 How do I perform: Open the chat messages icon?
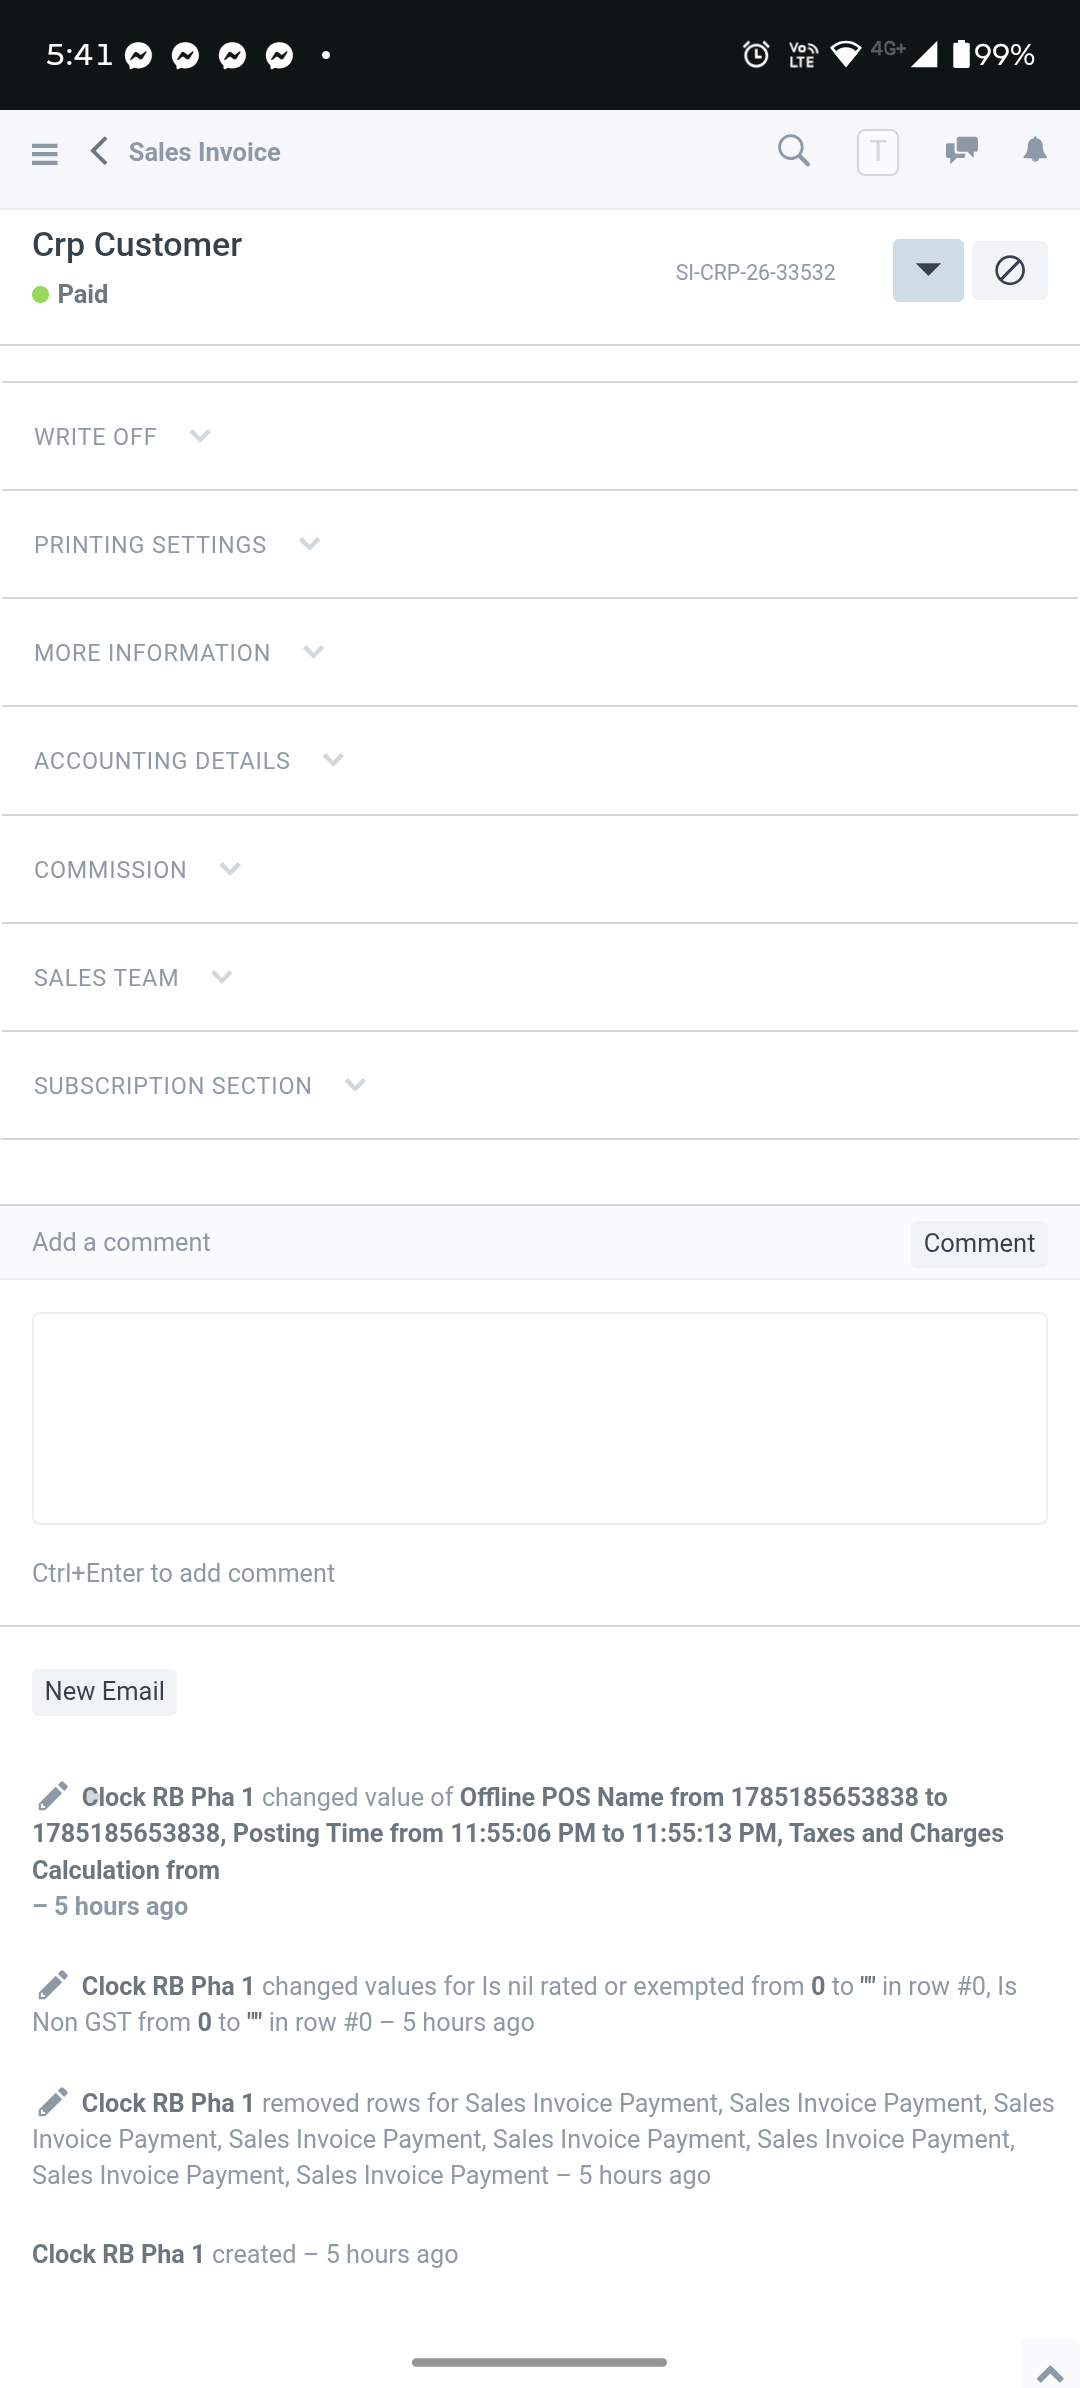pos(961,151)
